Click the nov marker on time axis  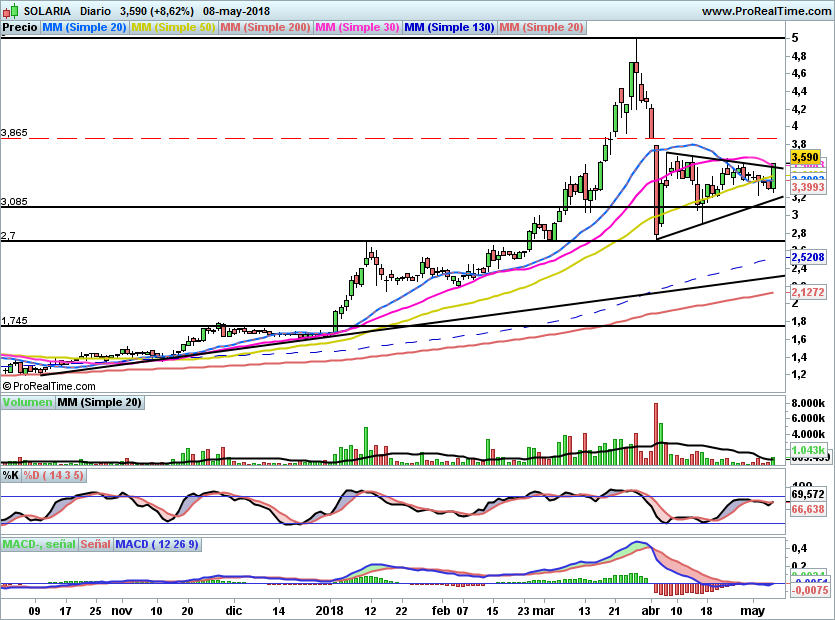click(121, 610)
